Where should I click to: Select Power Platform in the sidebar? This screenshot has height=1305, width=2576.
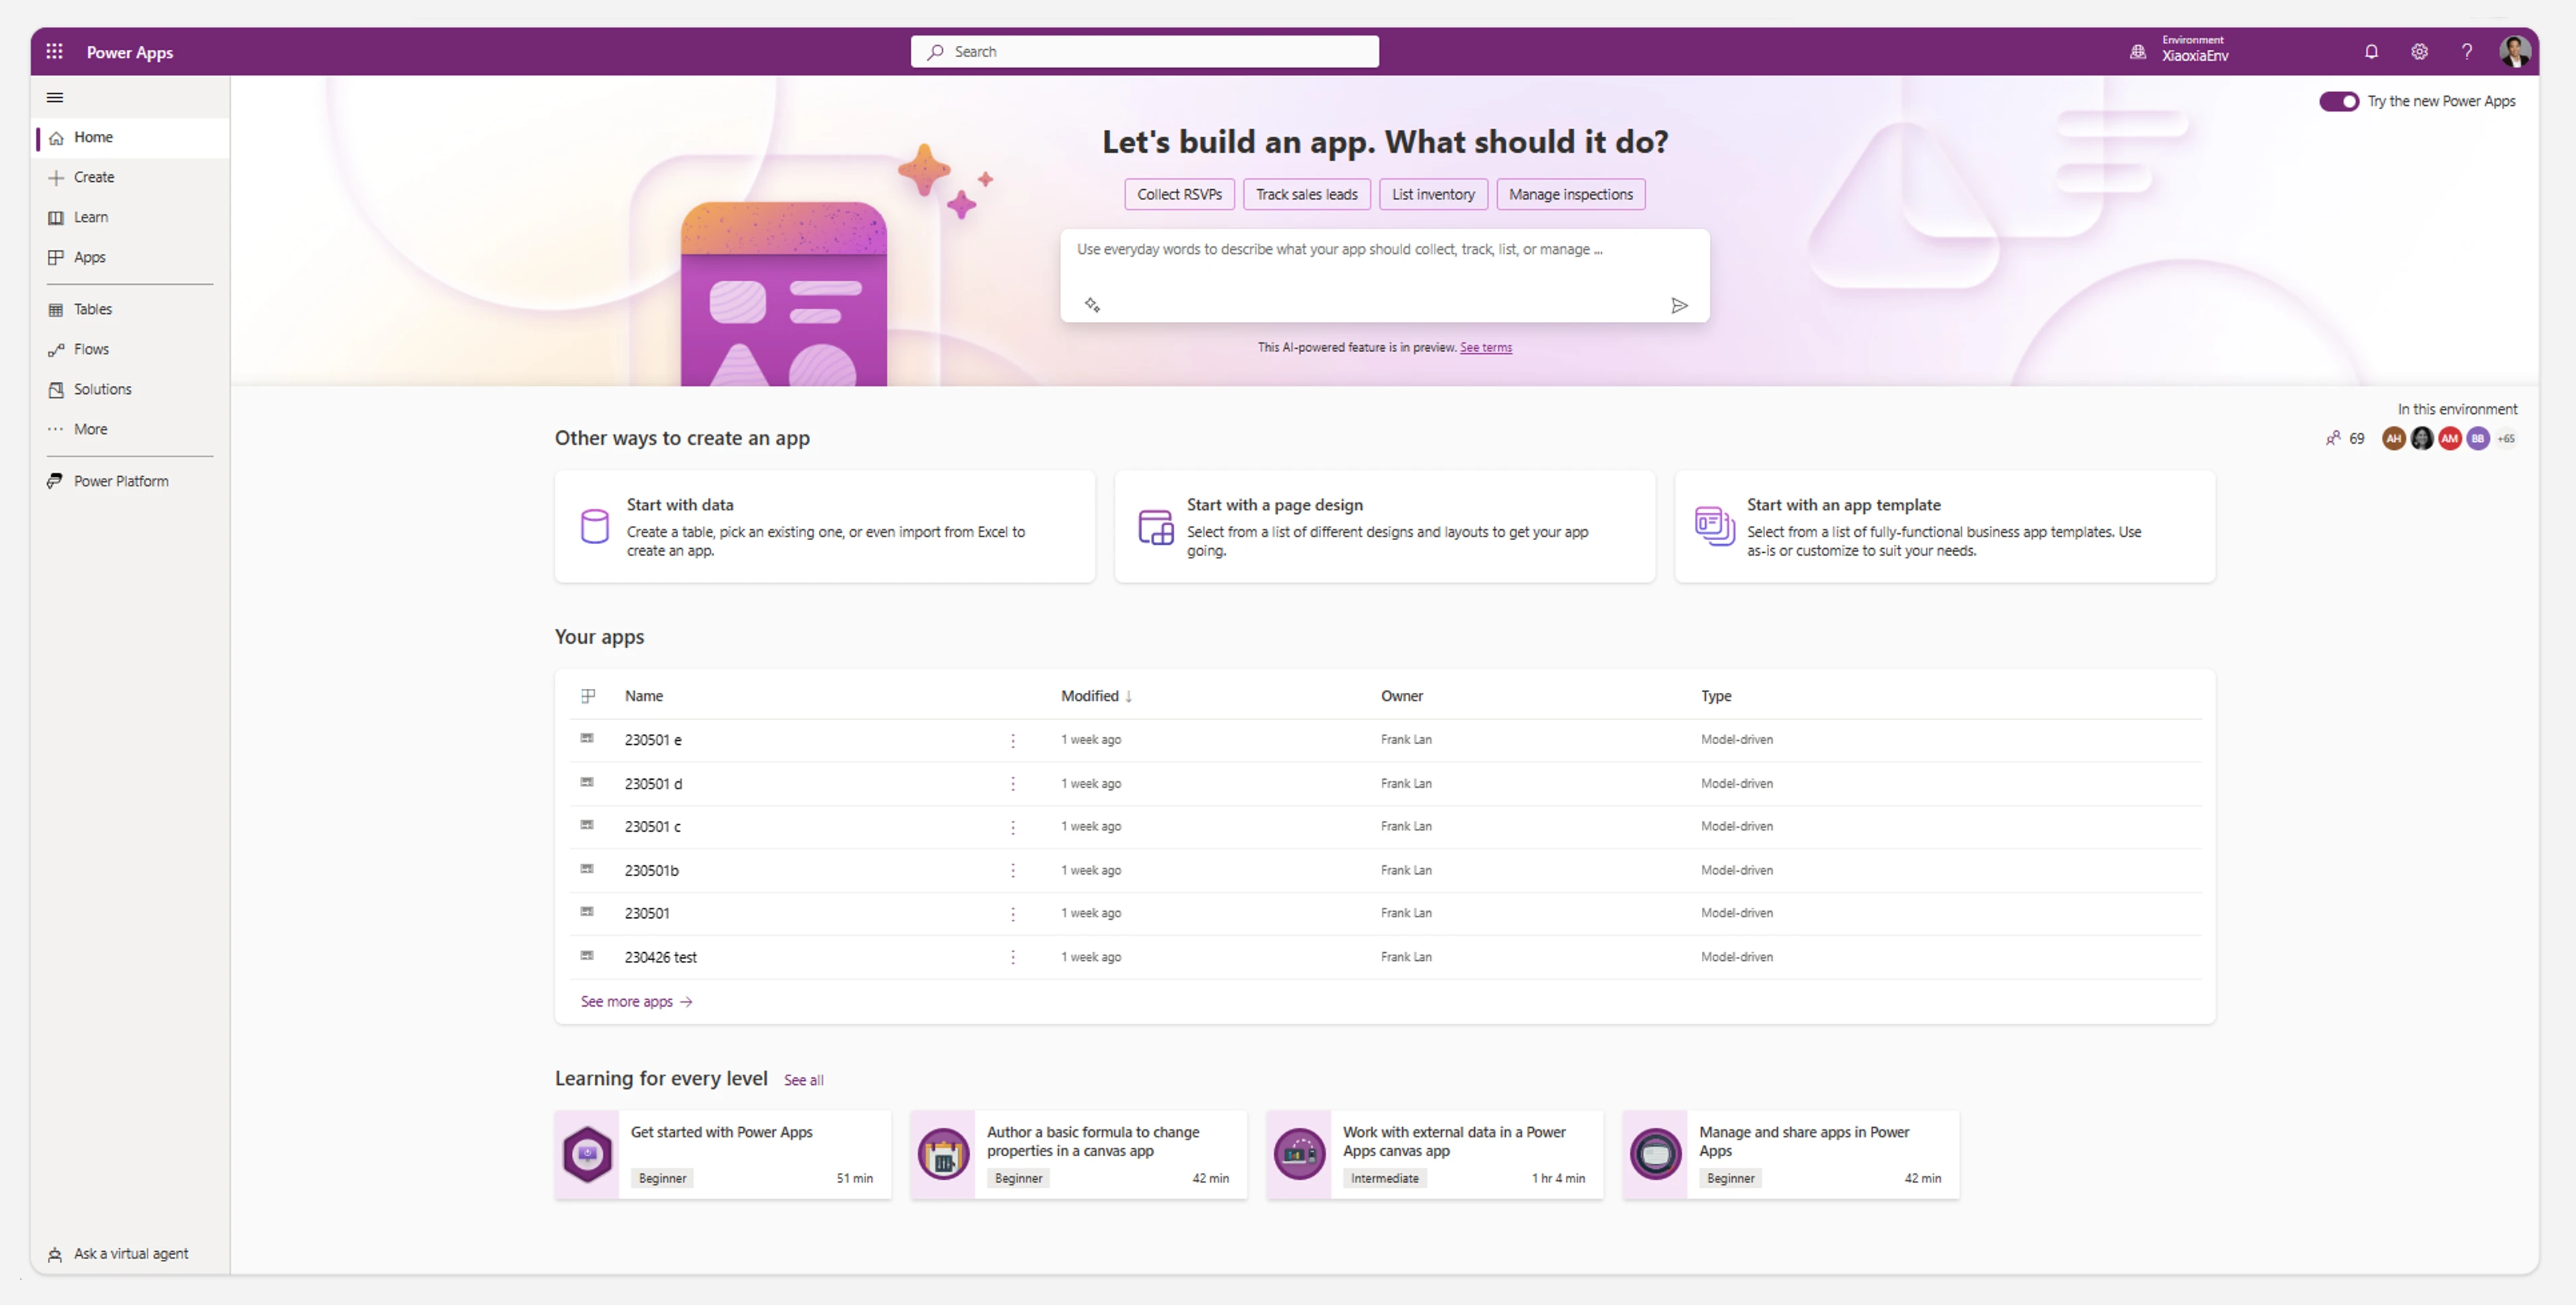click(x=121, y=480)
